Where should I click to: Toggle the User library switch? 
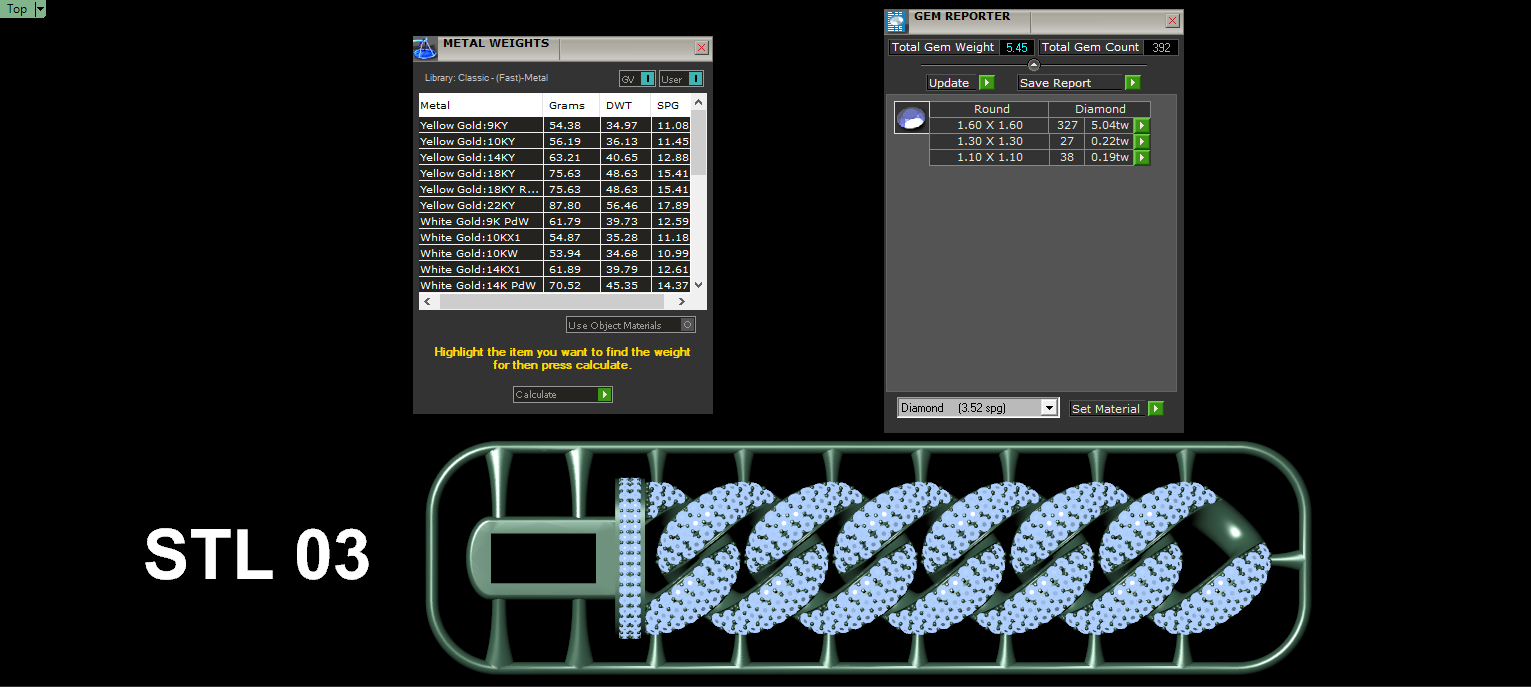(681, 79)
